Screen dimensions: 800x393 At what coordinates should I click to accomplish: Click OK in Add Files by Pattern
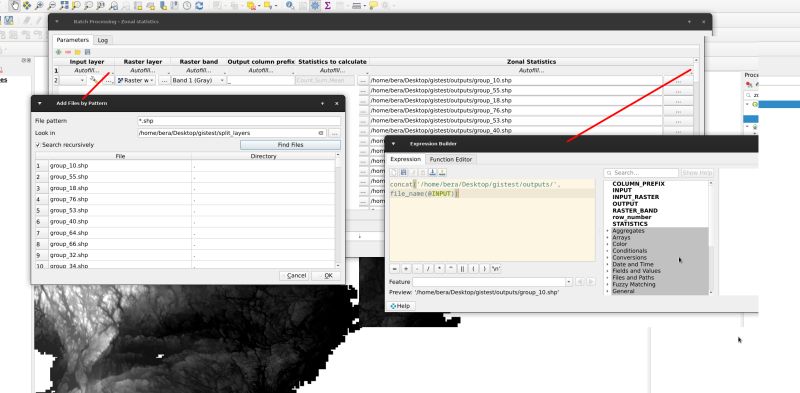pos(327,276)
